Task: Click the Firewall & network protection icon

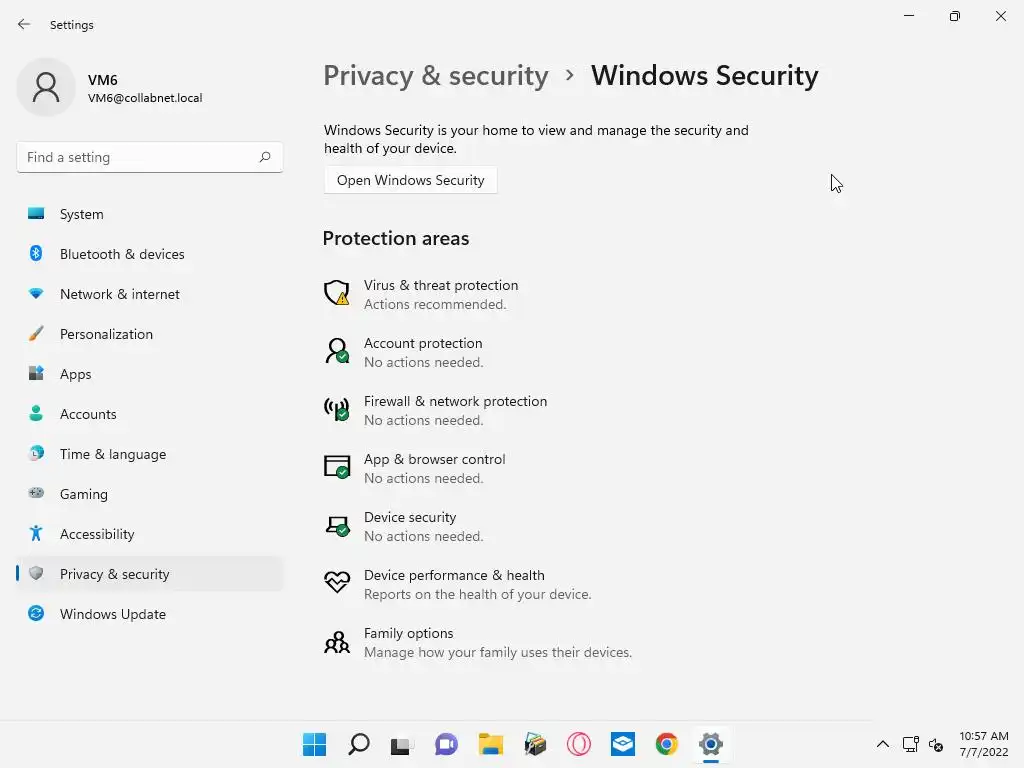Action: click(337, 409)
